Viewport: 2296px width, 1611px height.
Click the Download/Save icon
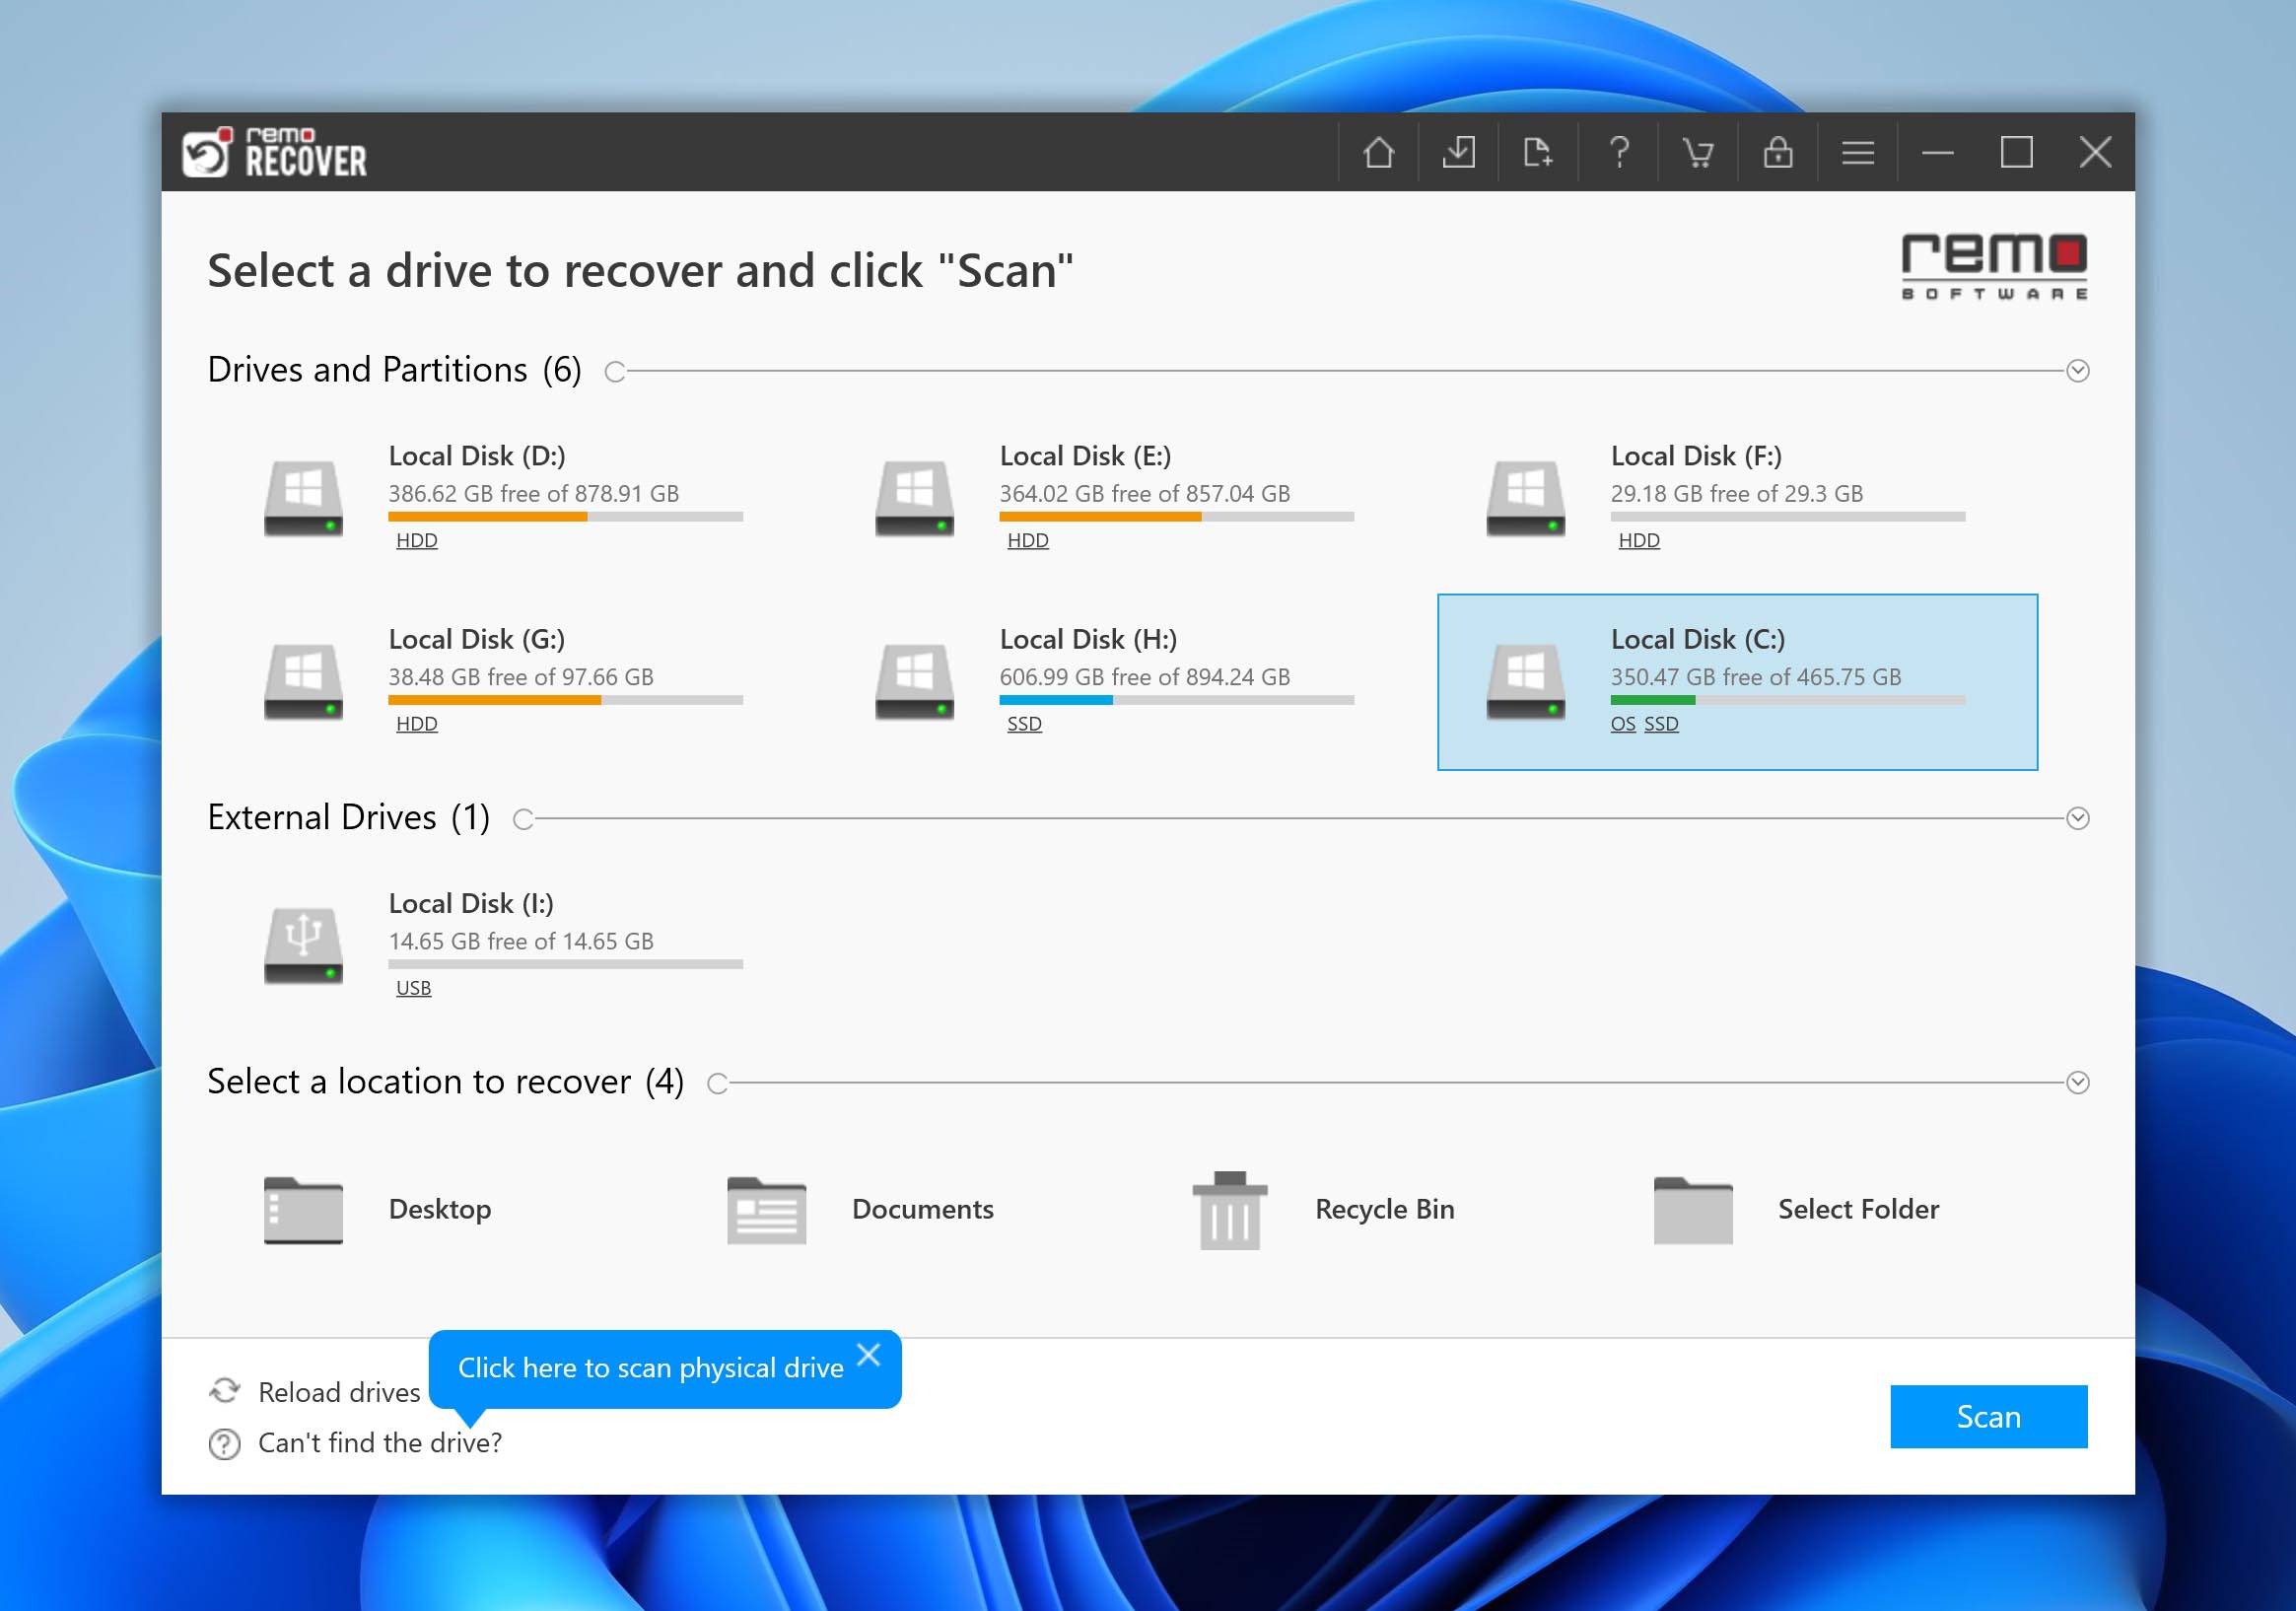[x=1462, y=154]
